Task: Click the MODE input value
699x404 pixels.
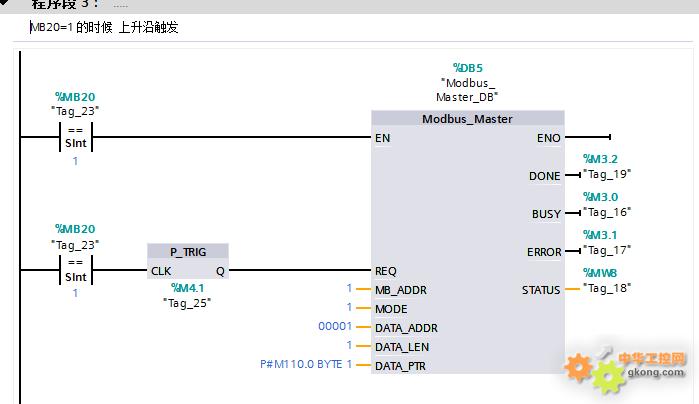Action: pyautogui.click(x=349, y=309)
